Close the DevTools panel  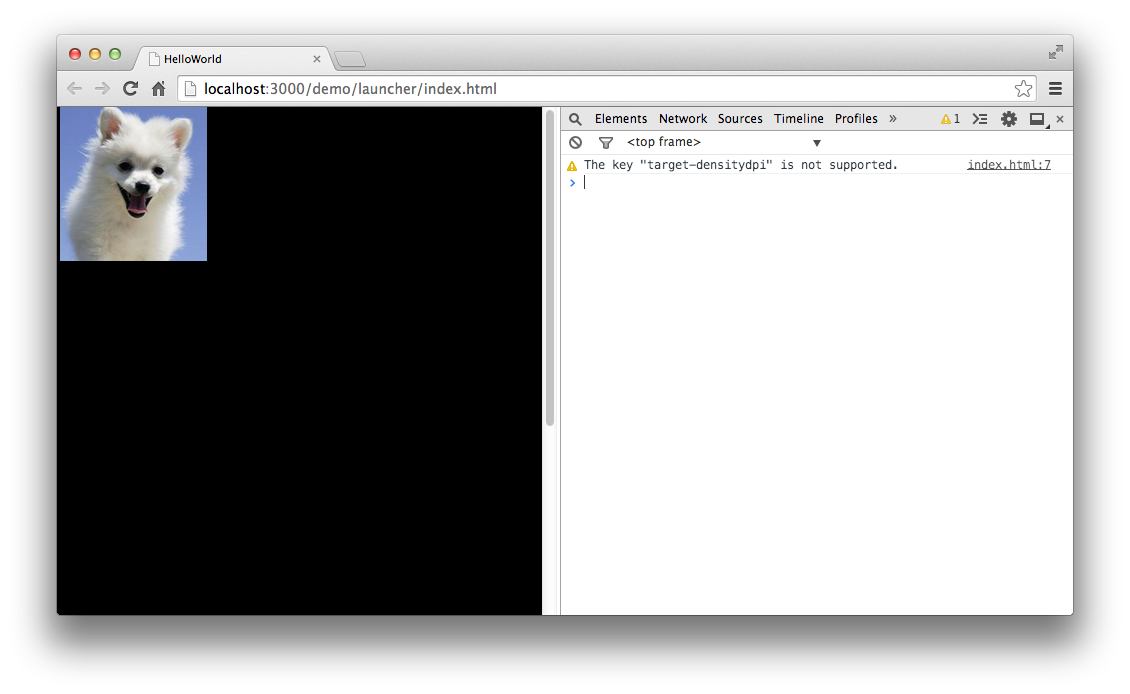(x=1060, y=119)
